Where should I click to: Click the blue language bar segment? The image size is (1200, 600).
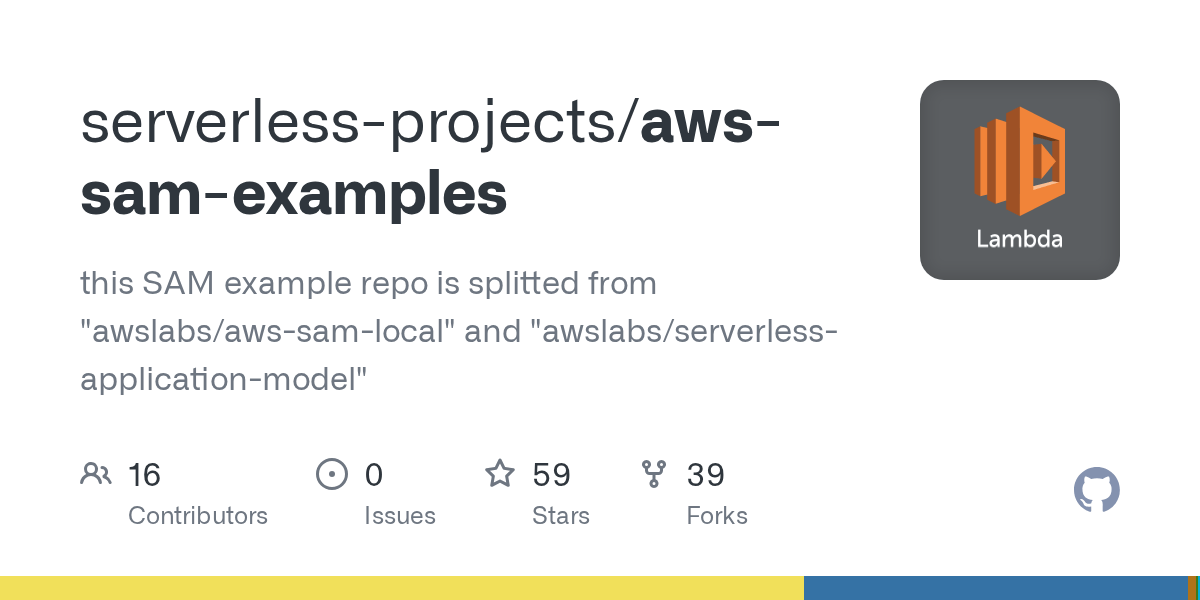995,588
